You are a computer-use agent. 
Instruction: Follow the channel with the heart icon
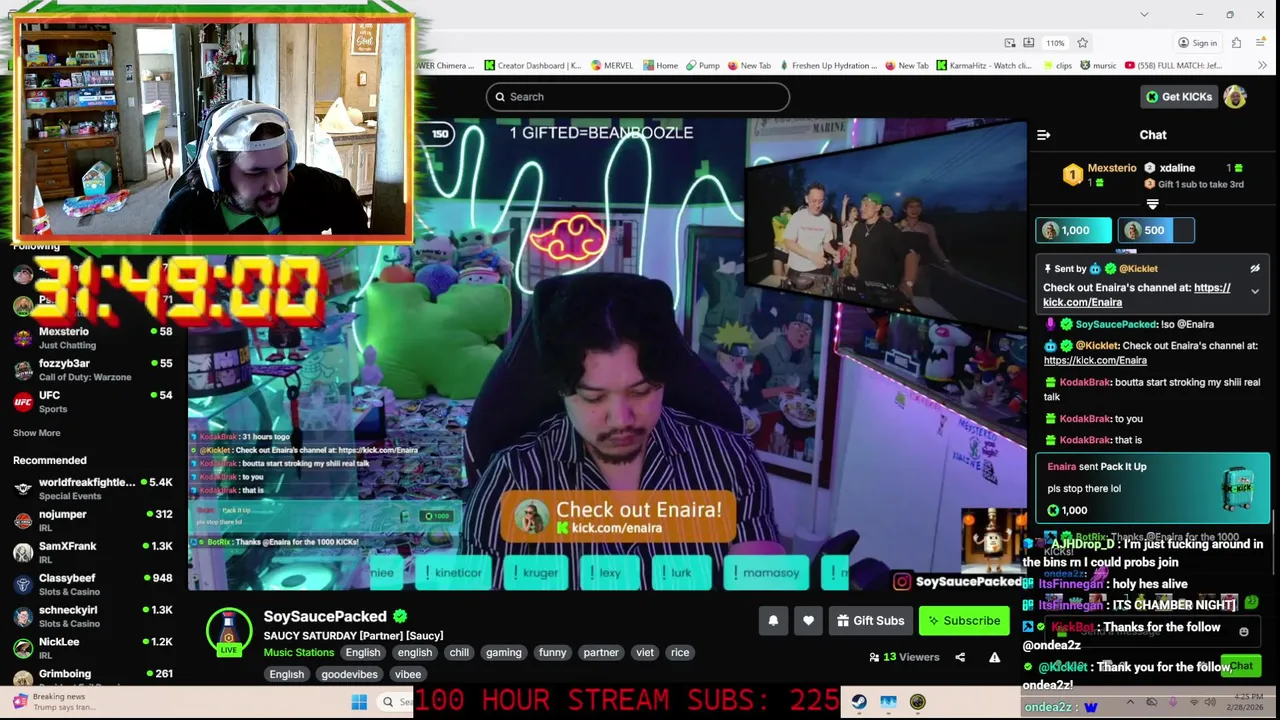click(808, 621)
